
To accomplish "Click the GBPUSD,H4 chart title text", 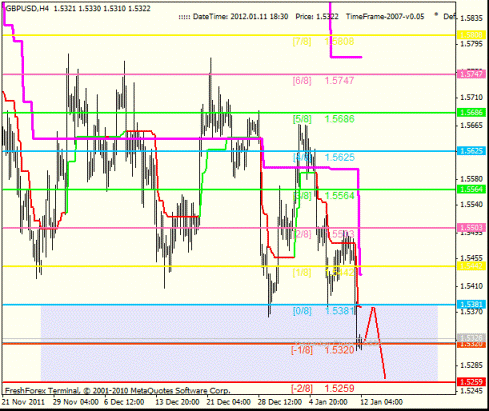I will pos(28,8).
